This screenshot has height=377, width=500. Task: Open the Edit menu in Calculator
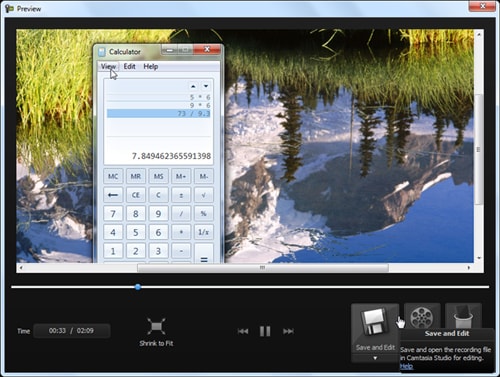click(x=129, y=66)
